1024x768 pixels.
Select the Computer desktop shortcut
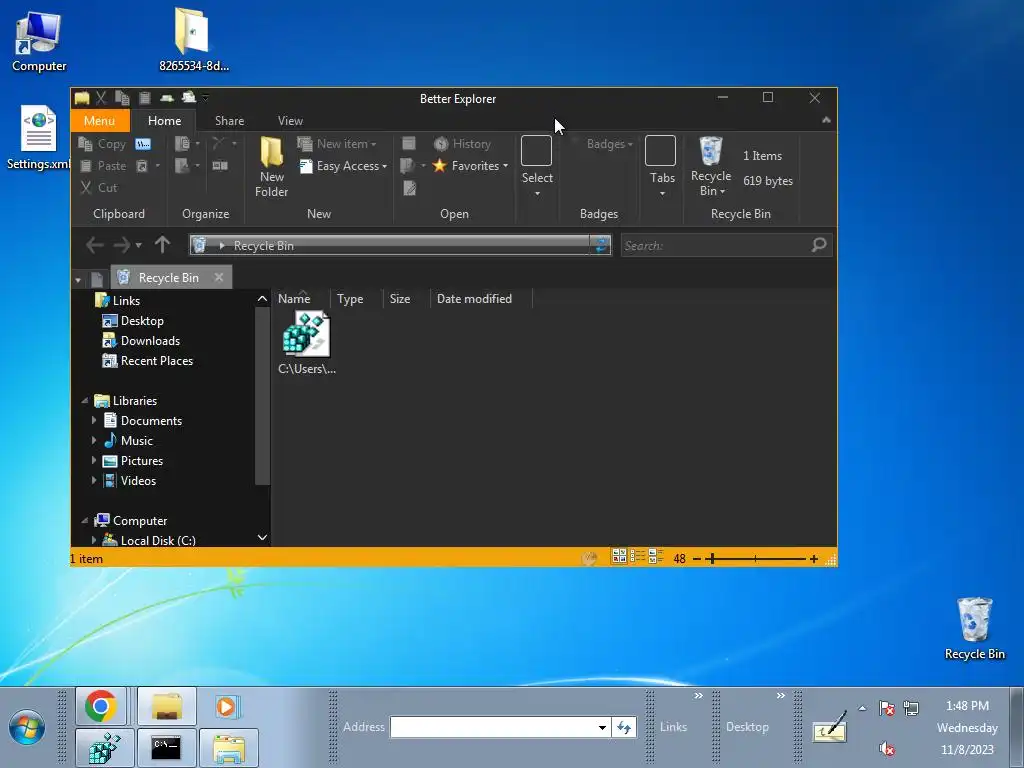[39, 42]
